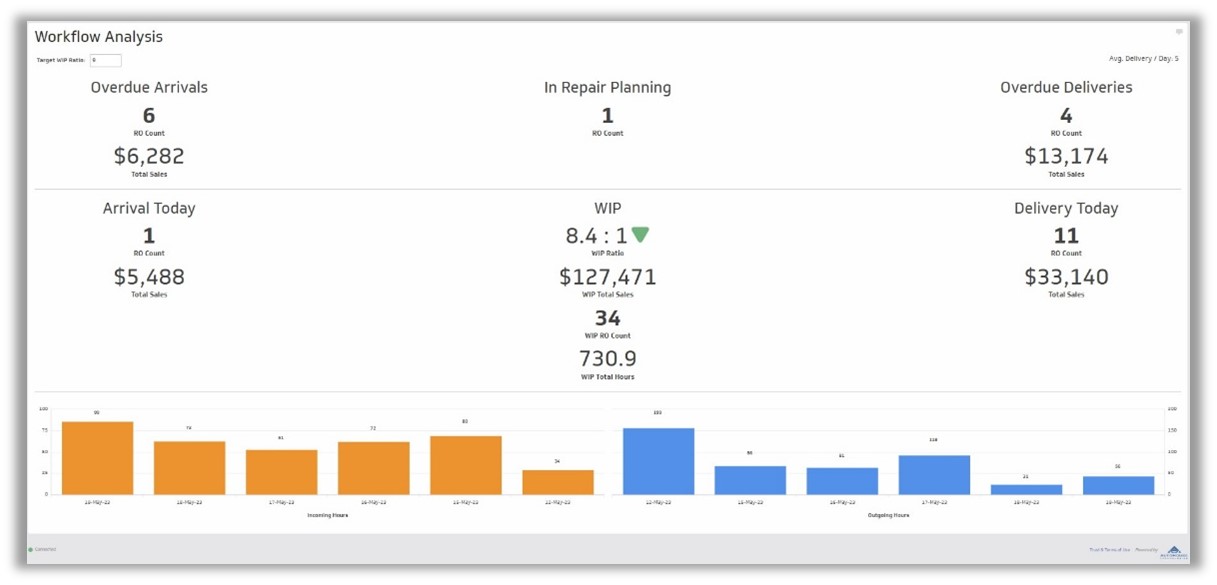Click the In Repair Planning RO count
The width and height of the screenshot is (1217, 585).
click(x=607, y=116)
